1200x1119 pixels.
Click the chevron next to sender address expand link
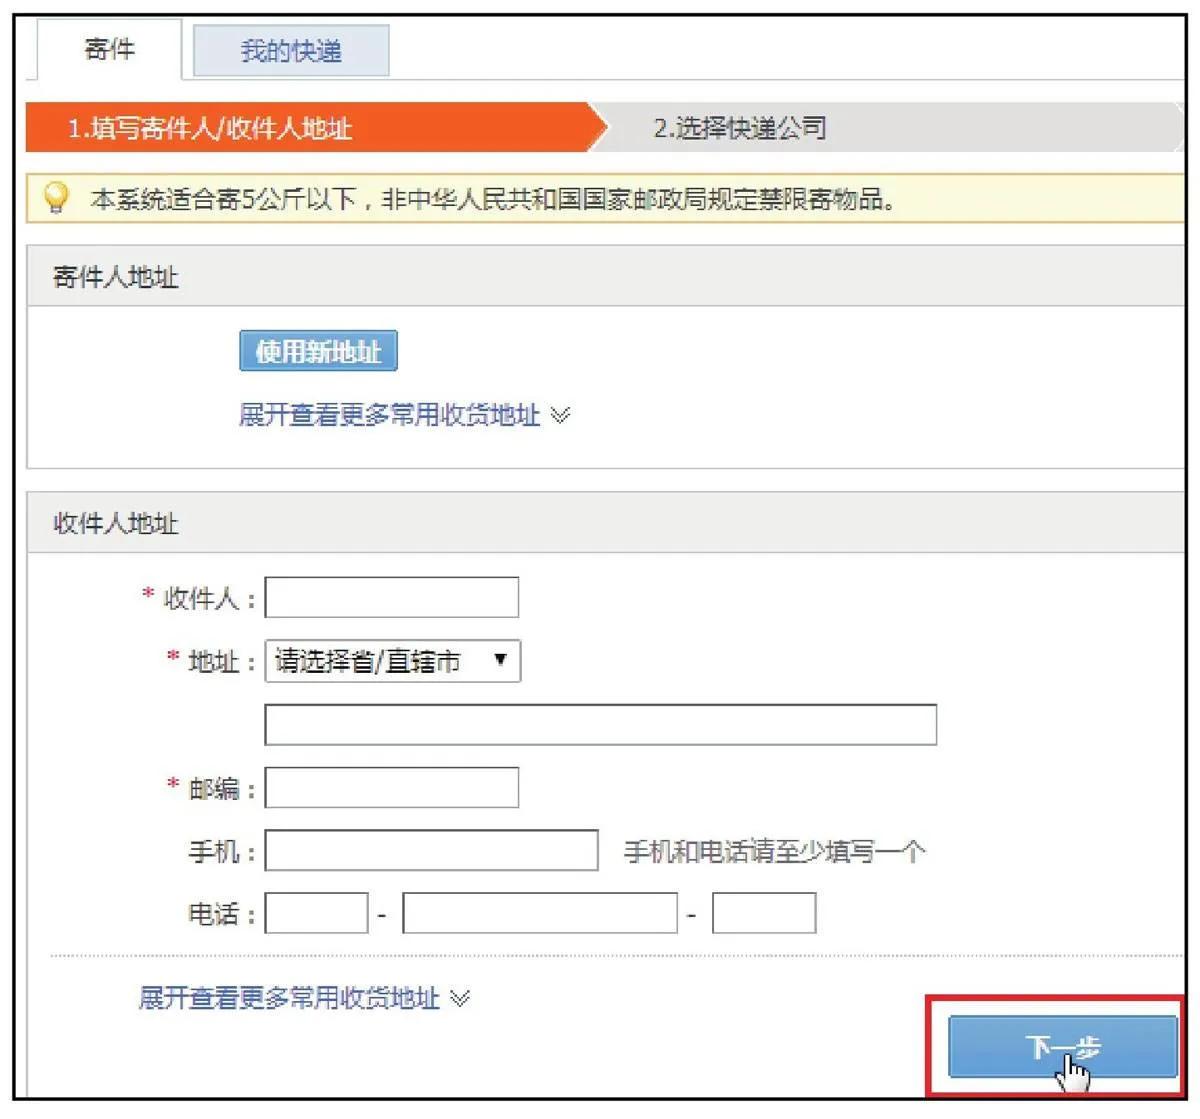[x=560, y=417]
